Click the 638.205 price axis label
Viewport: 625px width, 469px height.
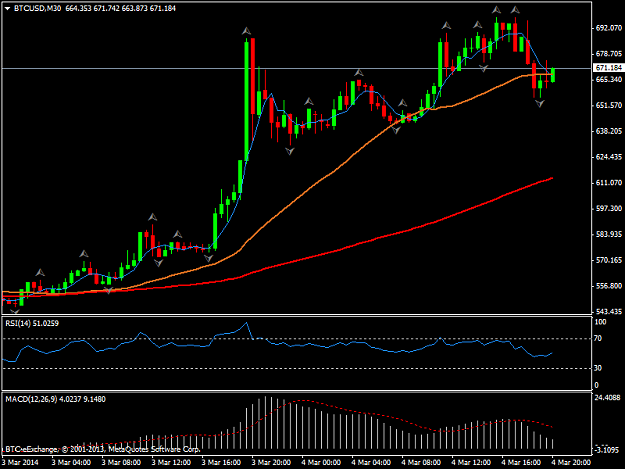(609, 131)
